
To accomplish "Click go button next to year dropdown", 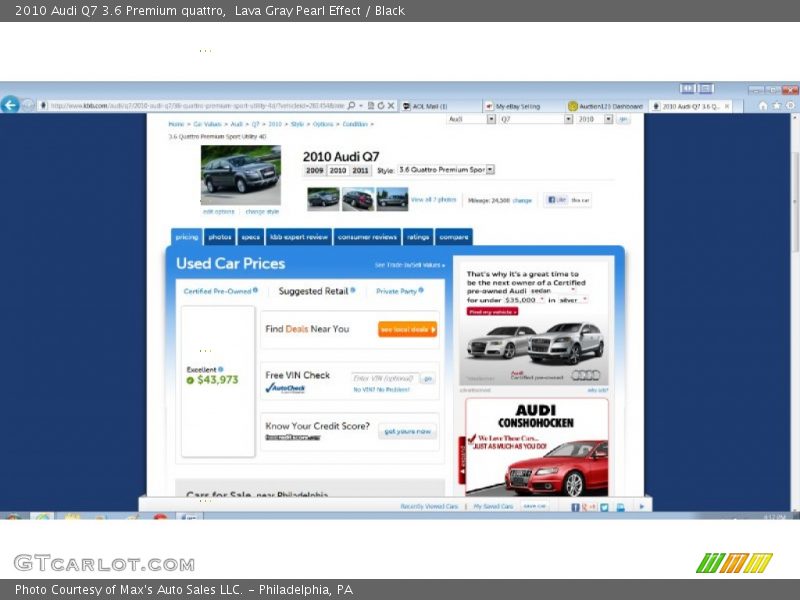I will click(x=623, y=119).
